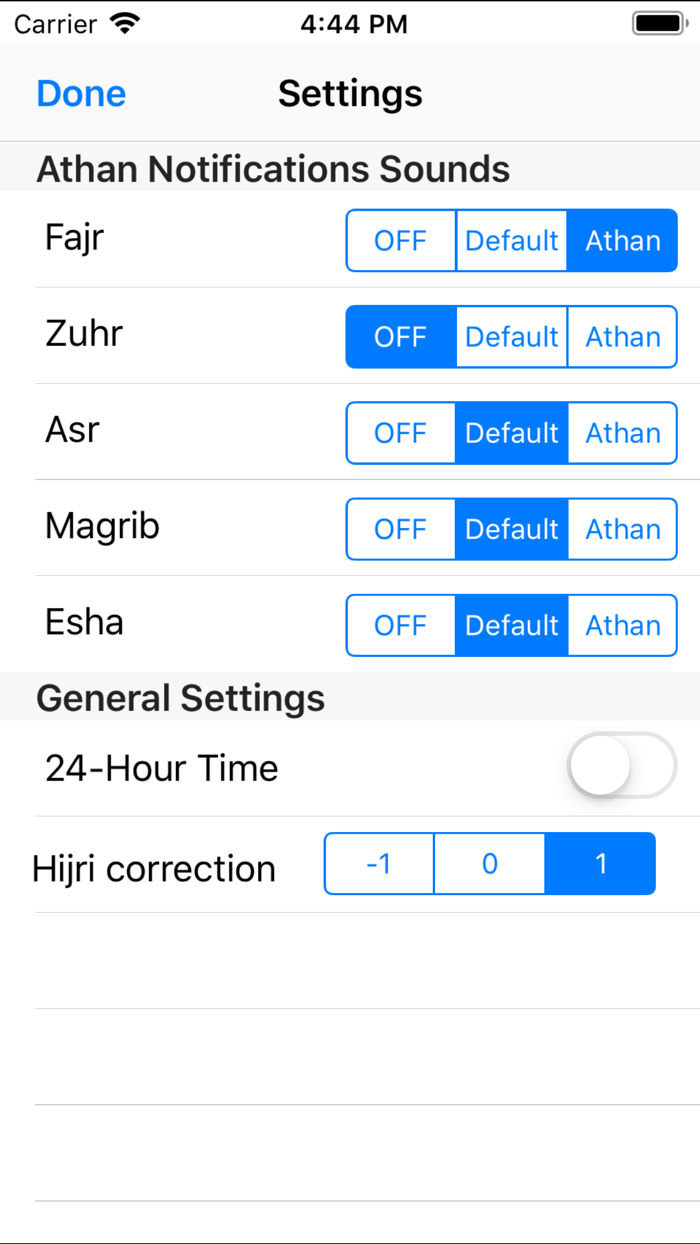This screenshot has height=1244, width=700.
Task: Set Hijri correction to 0
Action: point(489,864)
